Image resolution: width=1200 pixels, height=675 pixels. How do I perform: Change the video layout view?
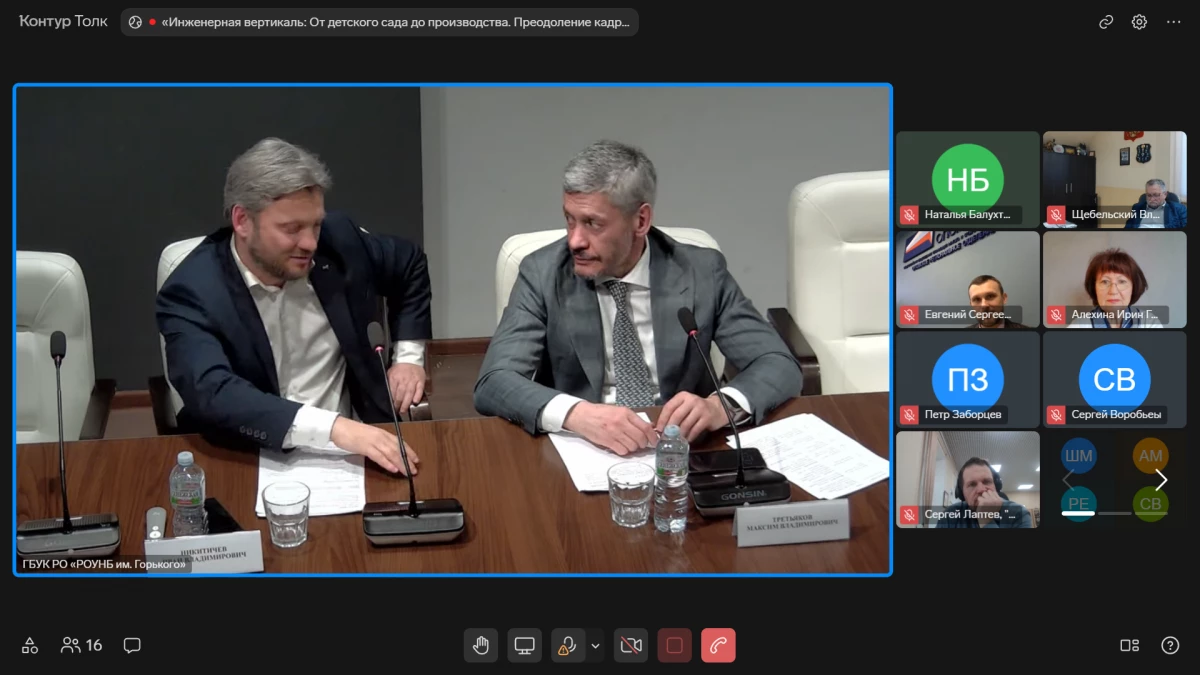click(1129, 645)
